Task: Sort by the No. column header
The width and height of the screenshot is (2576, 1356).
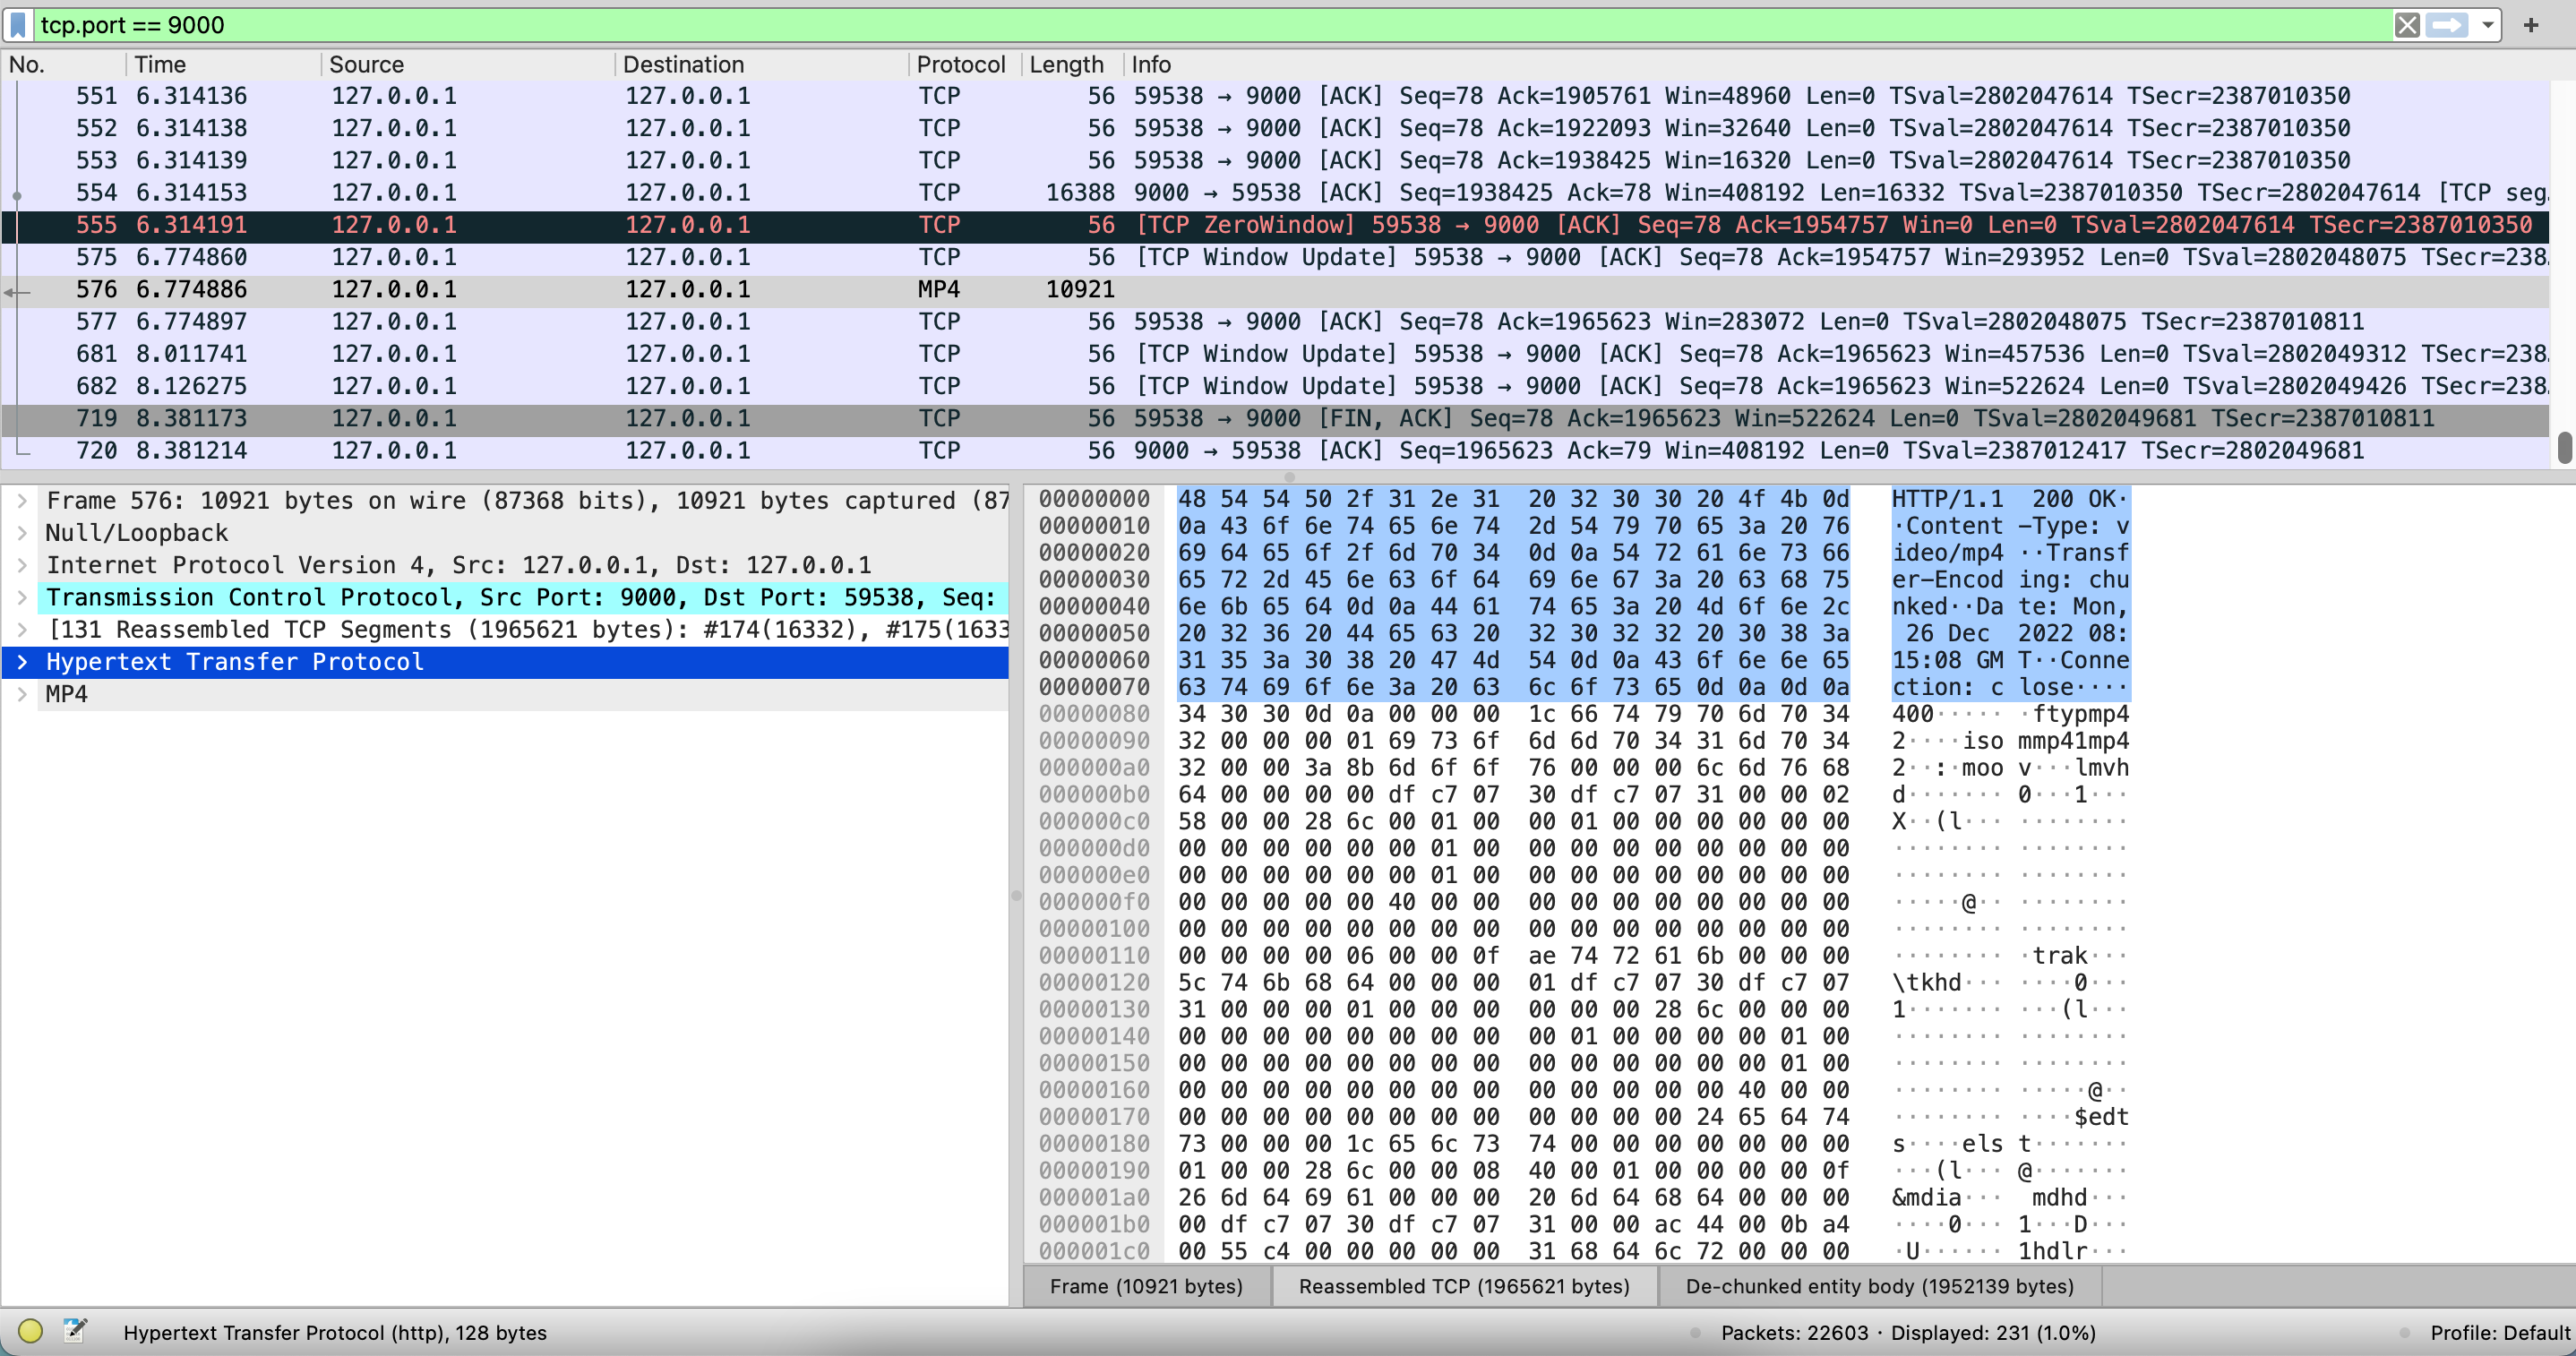Action: coord(64,64)
